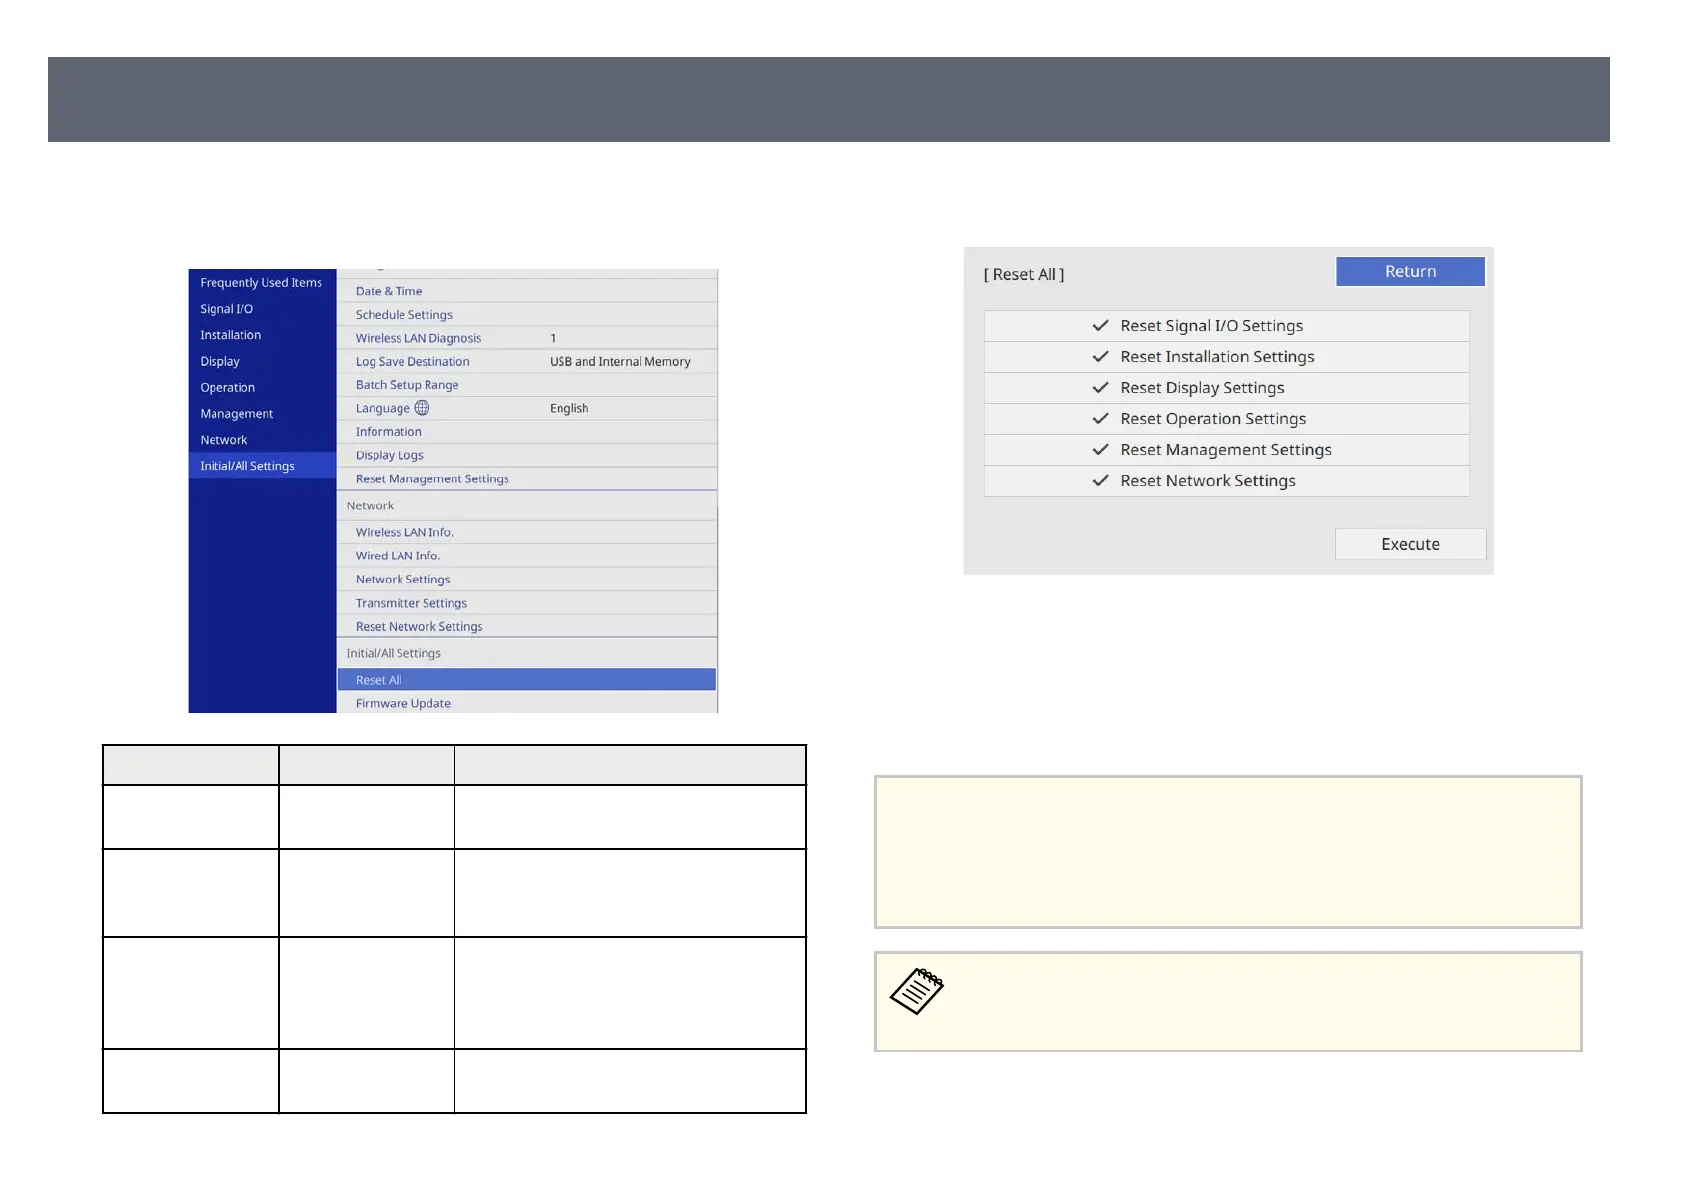
Task: Open Wireless LAN Diagnosis setting
Action: tap(527, 338)
